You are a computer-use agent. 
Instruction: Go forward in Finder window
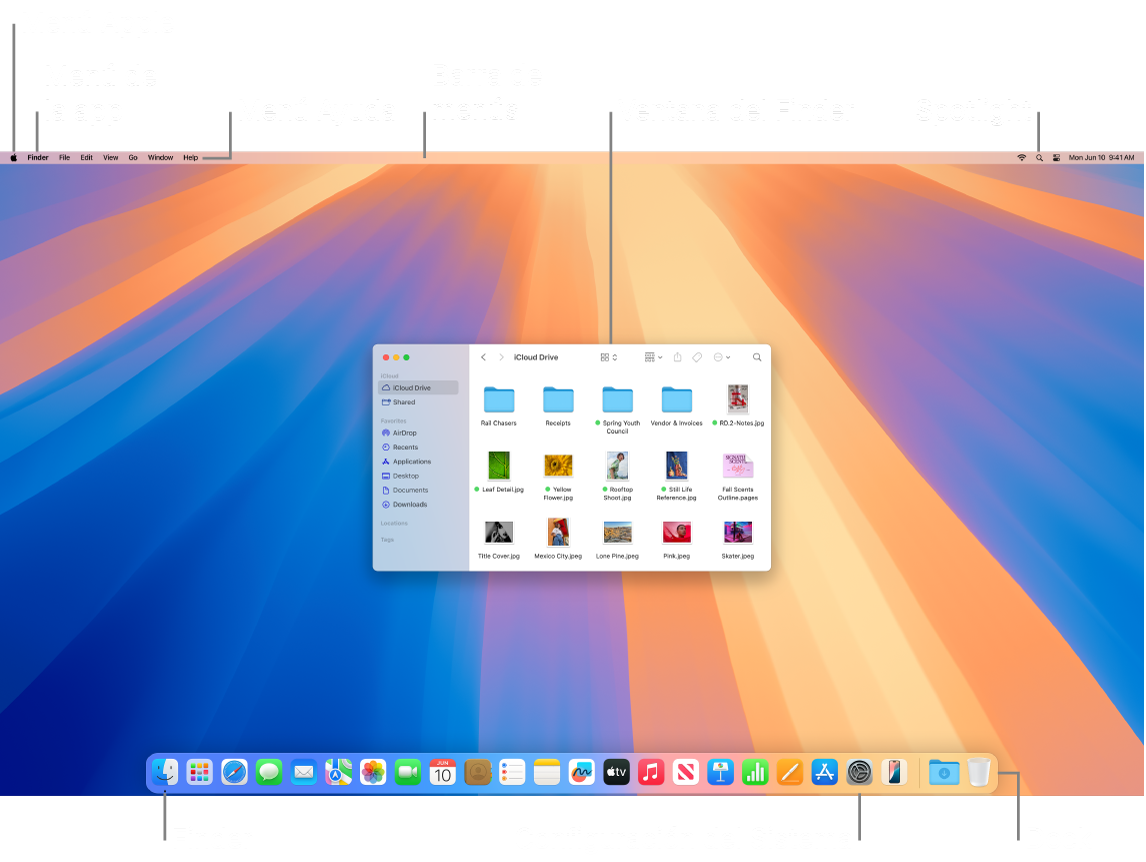[501, 358]
